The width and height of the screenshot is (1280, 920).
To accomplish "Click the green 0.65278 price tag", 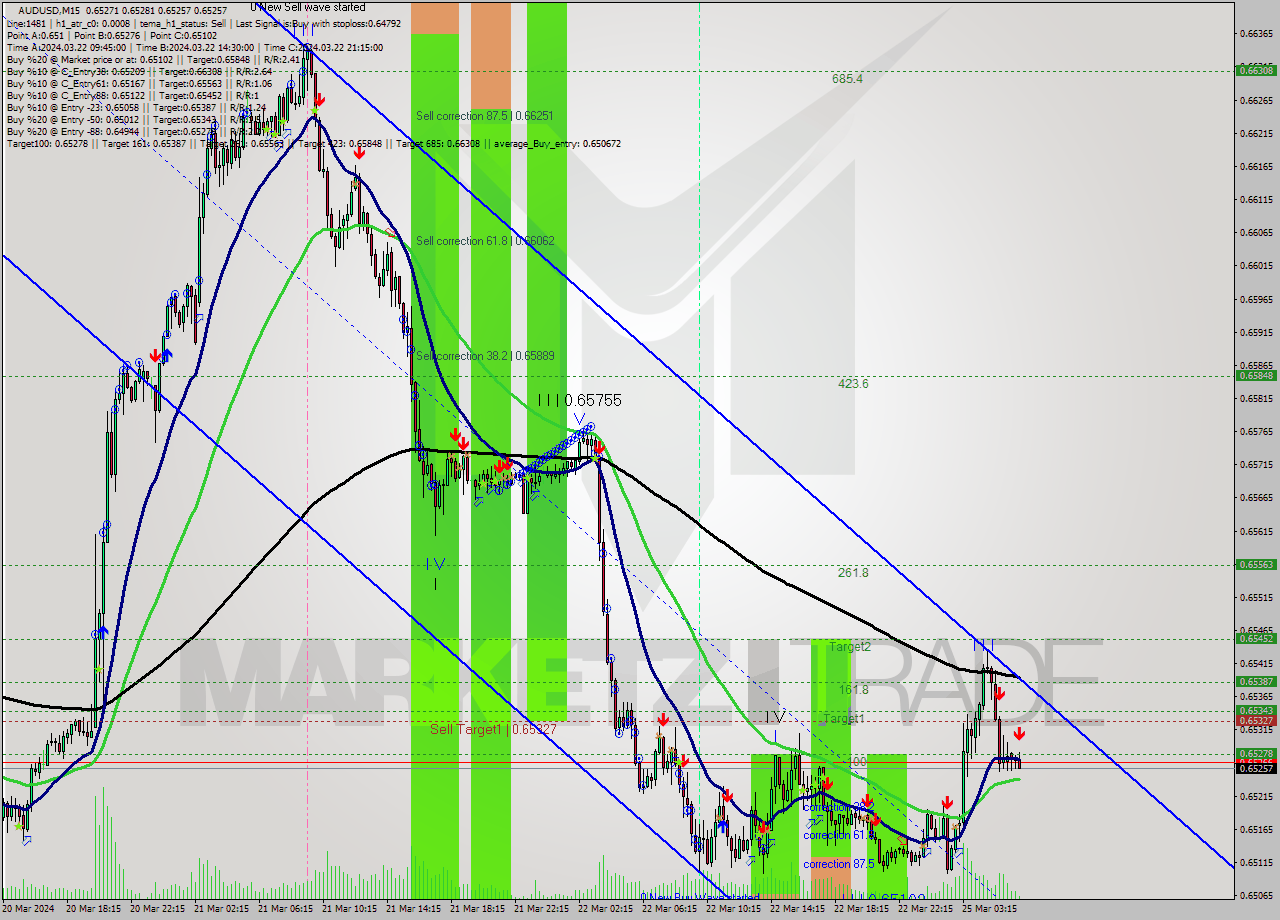I will [x=1256, y=754].
